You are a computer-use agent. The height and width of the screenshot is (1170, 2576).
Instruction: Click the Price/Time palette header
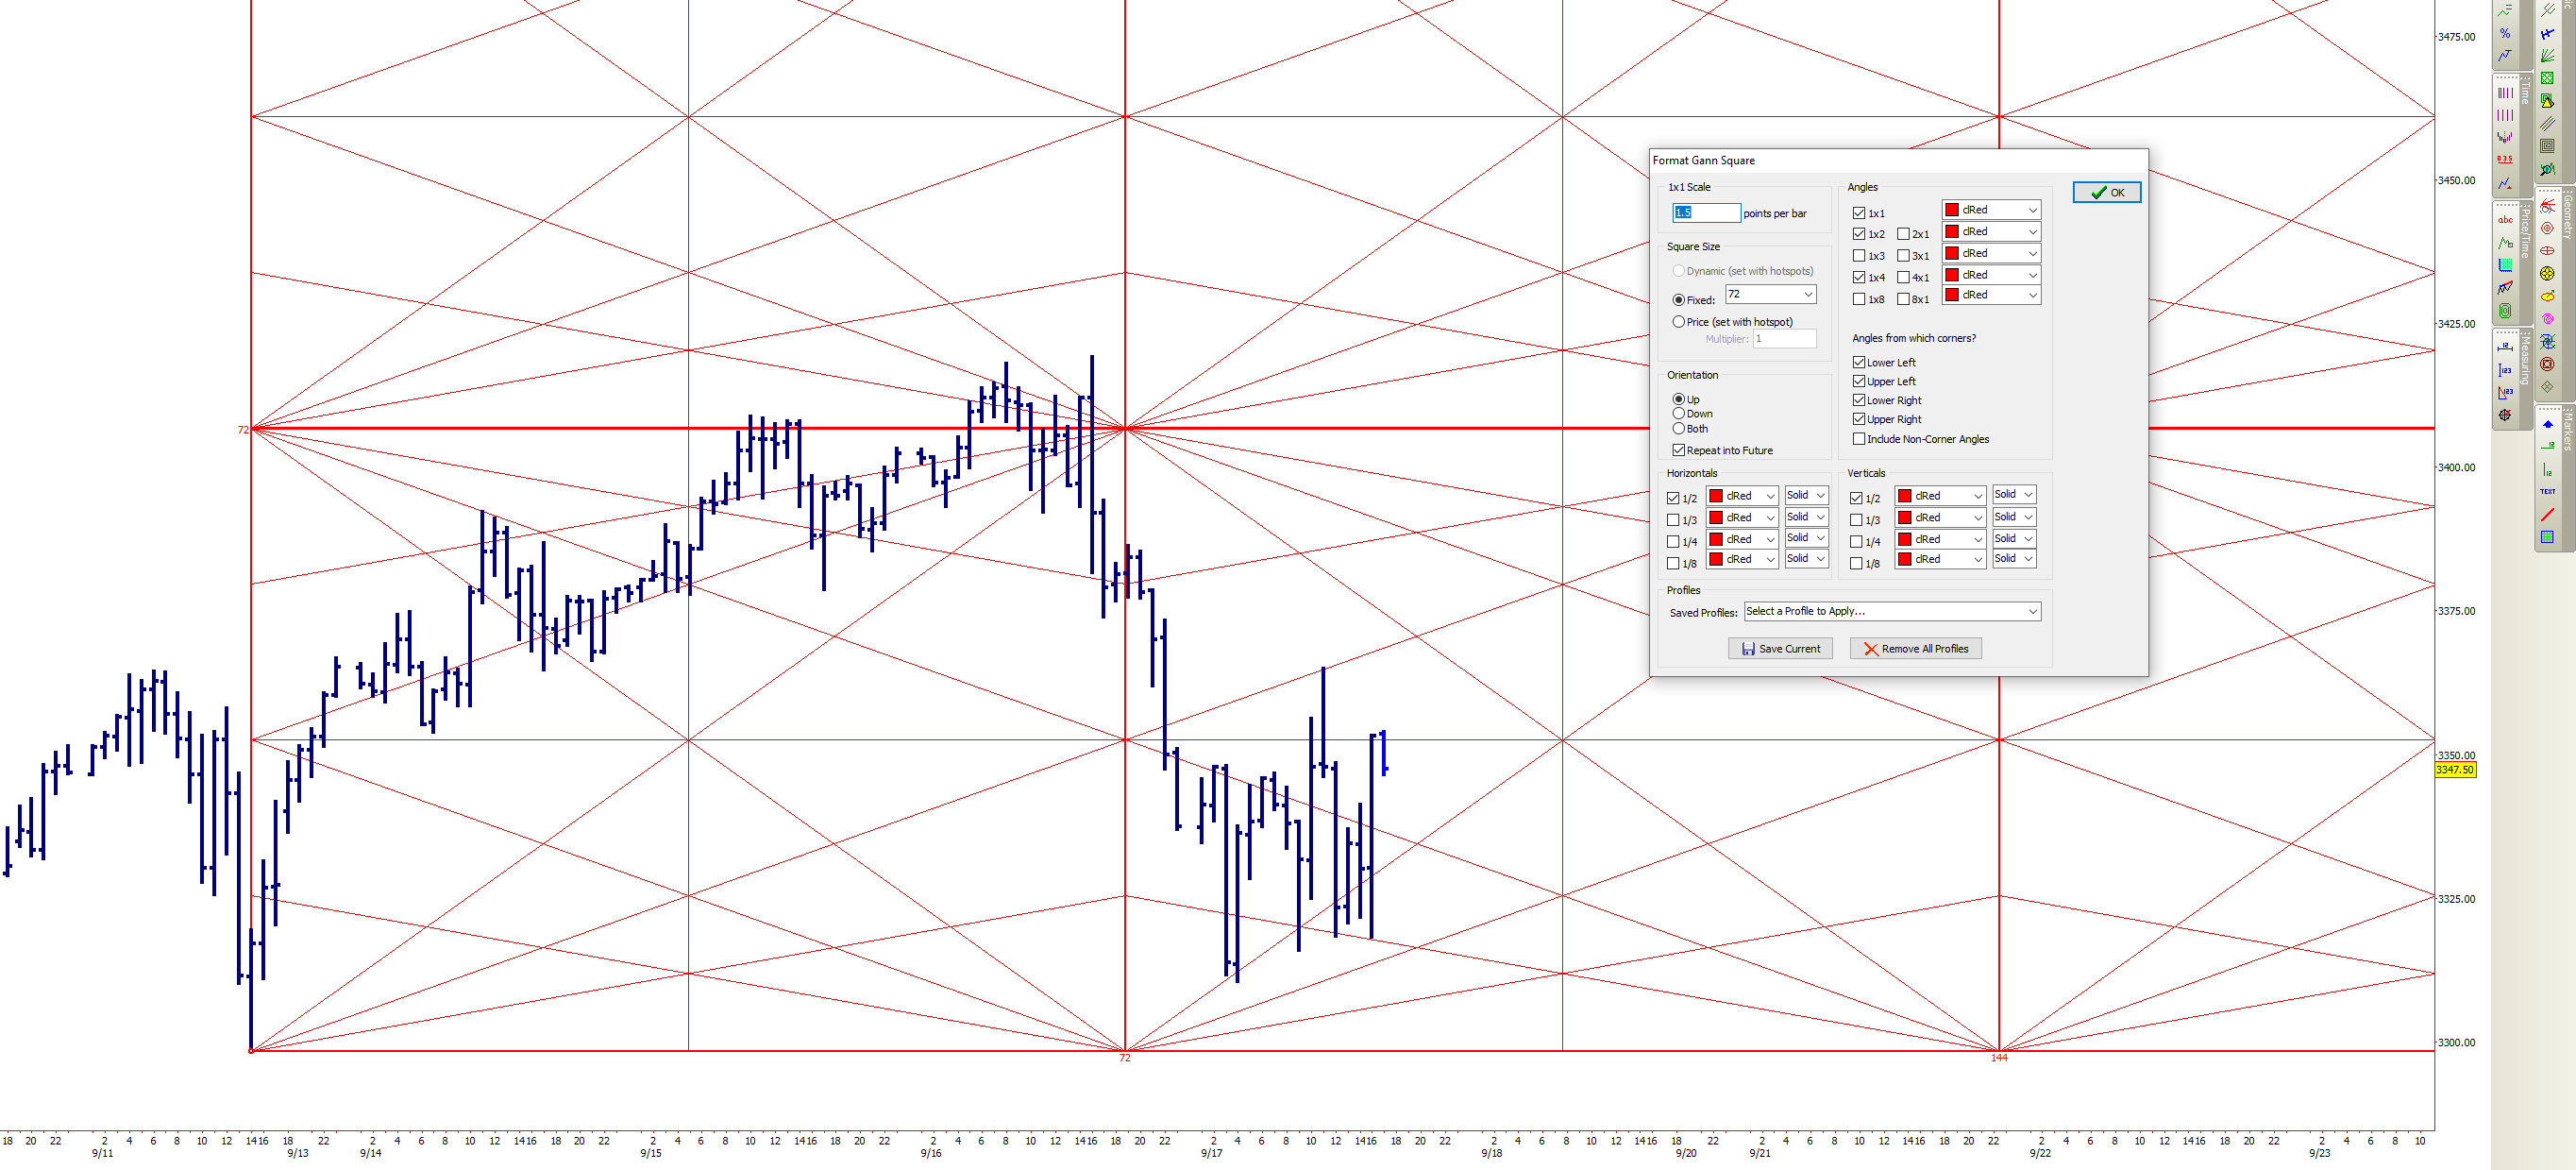pyautogui.click(x=2525, y=233)
